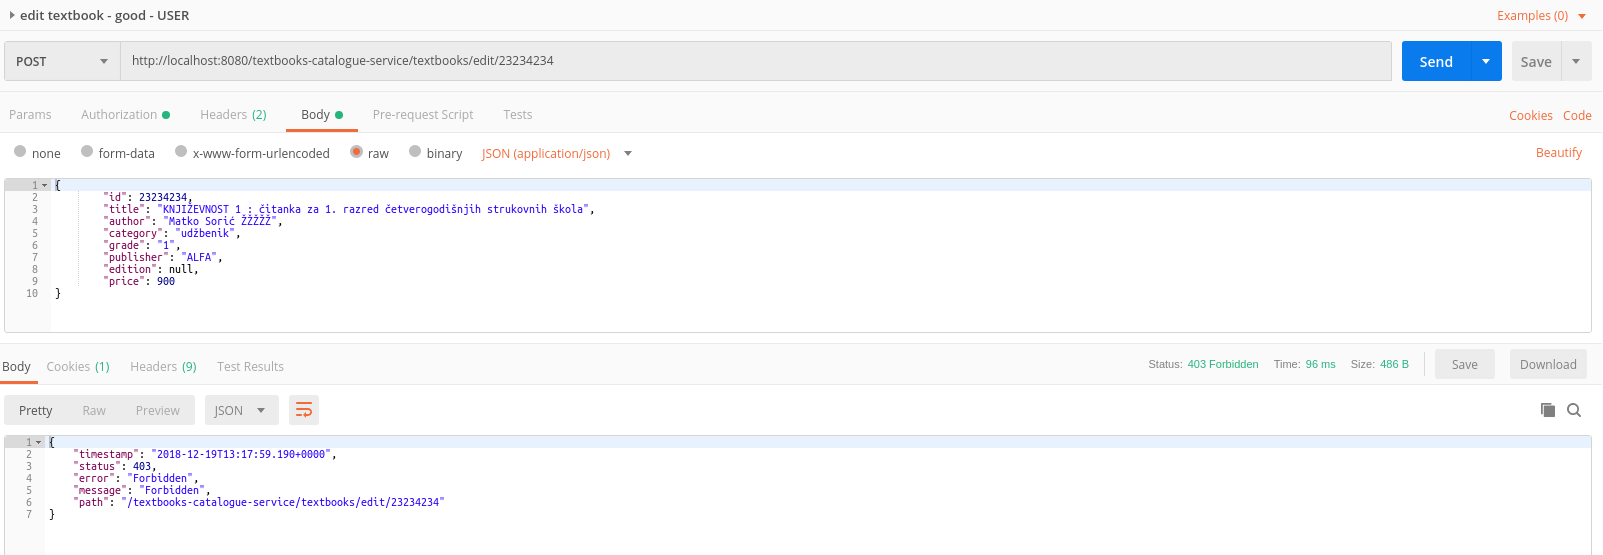Click the 486 B response size
This screenshot has width=1603, height=555.
(1394, 364)
